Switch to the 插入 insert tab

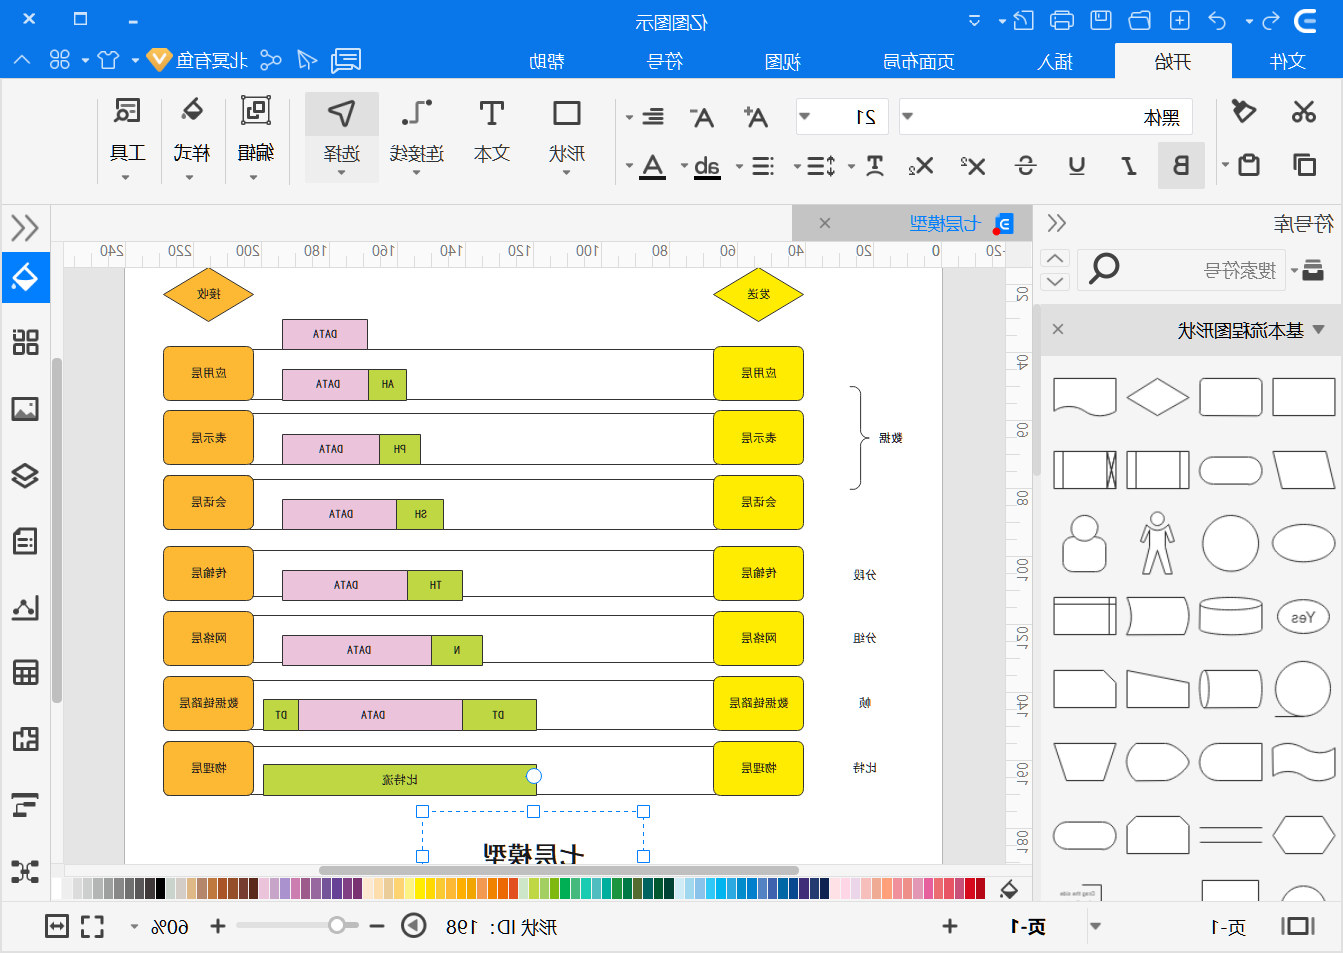(1054, 61)
